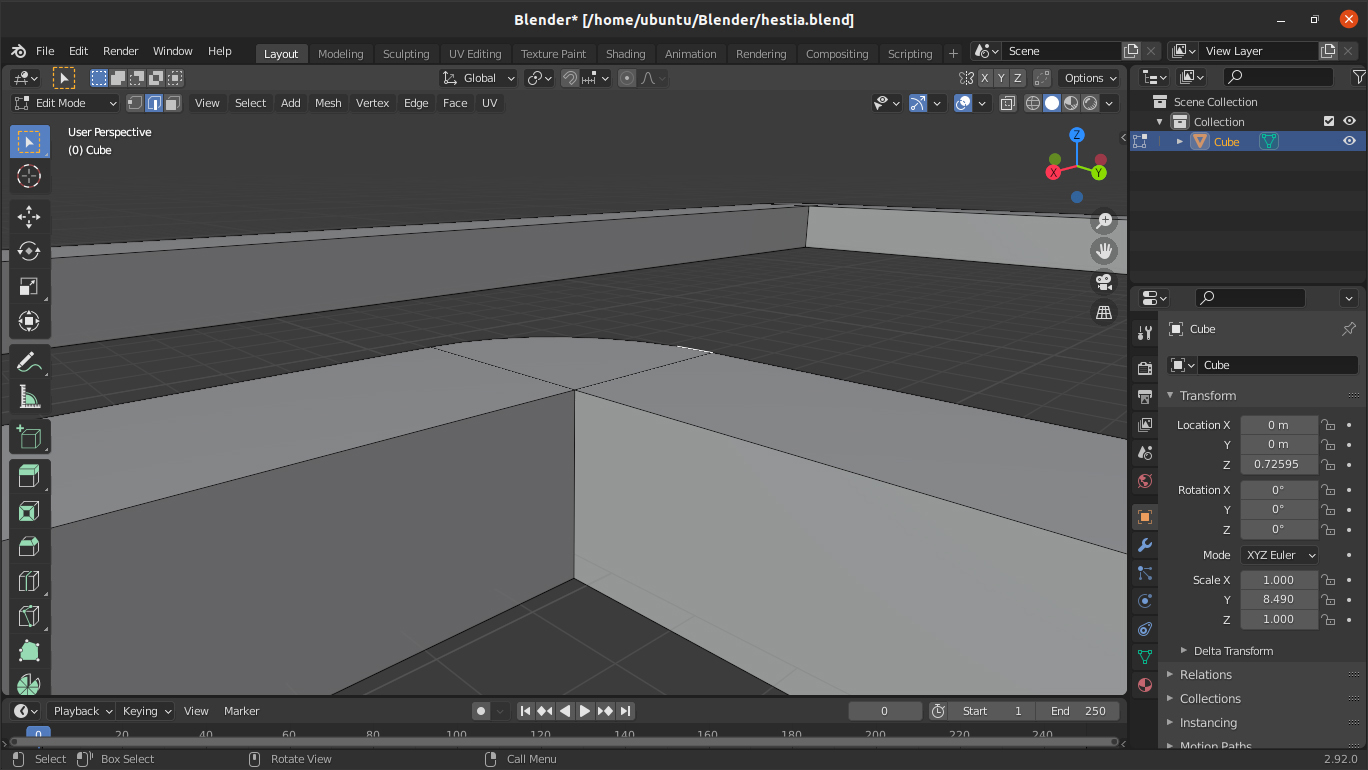1368x770 pixels.
Task: Select the Bevel tool
Action: 29,547
